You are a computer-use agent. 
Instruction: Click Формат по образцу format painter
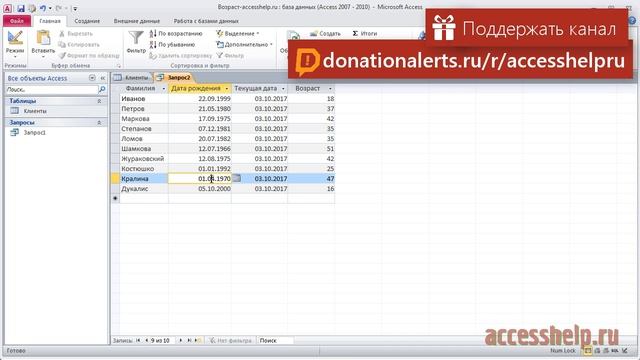[89, 56]
